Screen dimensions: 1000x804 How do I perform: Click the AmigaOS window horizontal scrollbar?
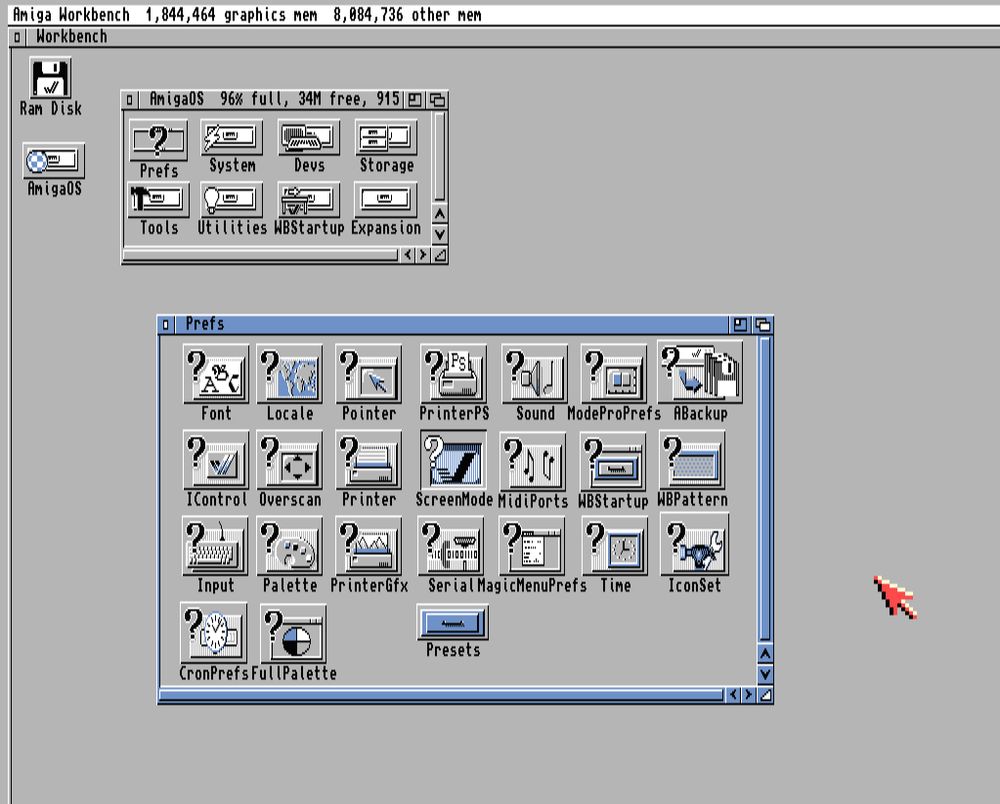coord(260,255)
